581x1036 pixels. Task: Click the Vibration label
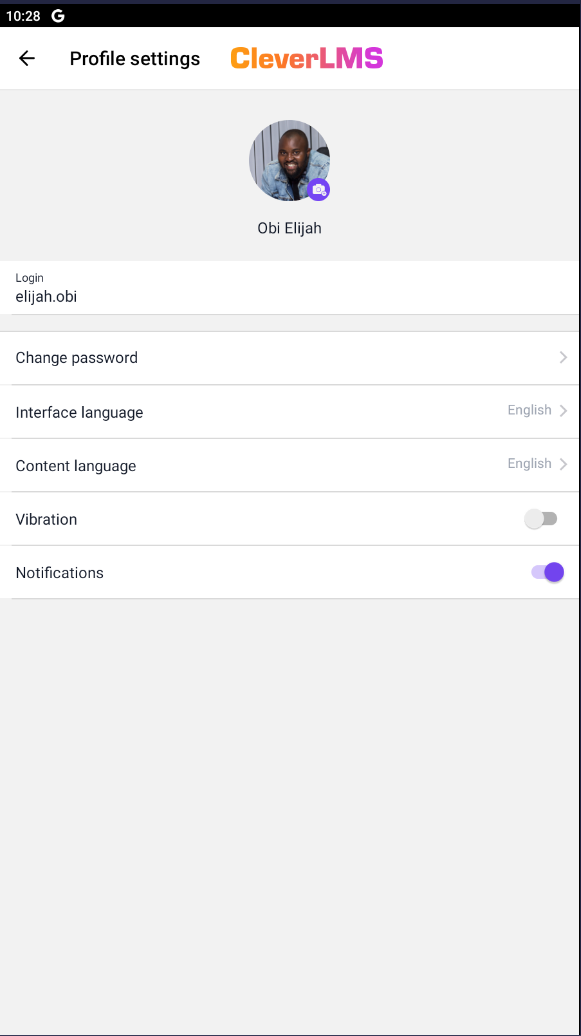click(46, 519)
